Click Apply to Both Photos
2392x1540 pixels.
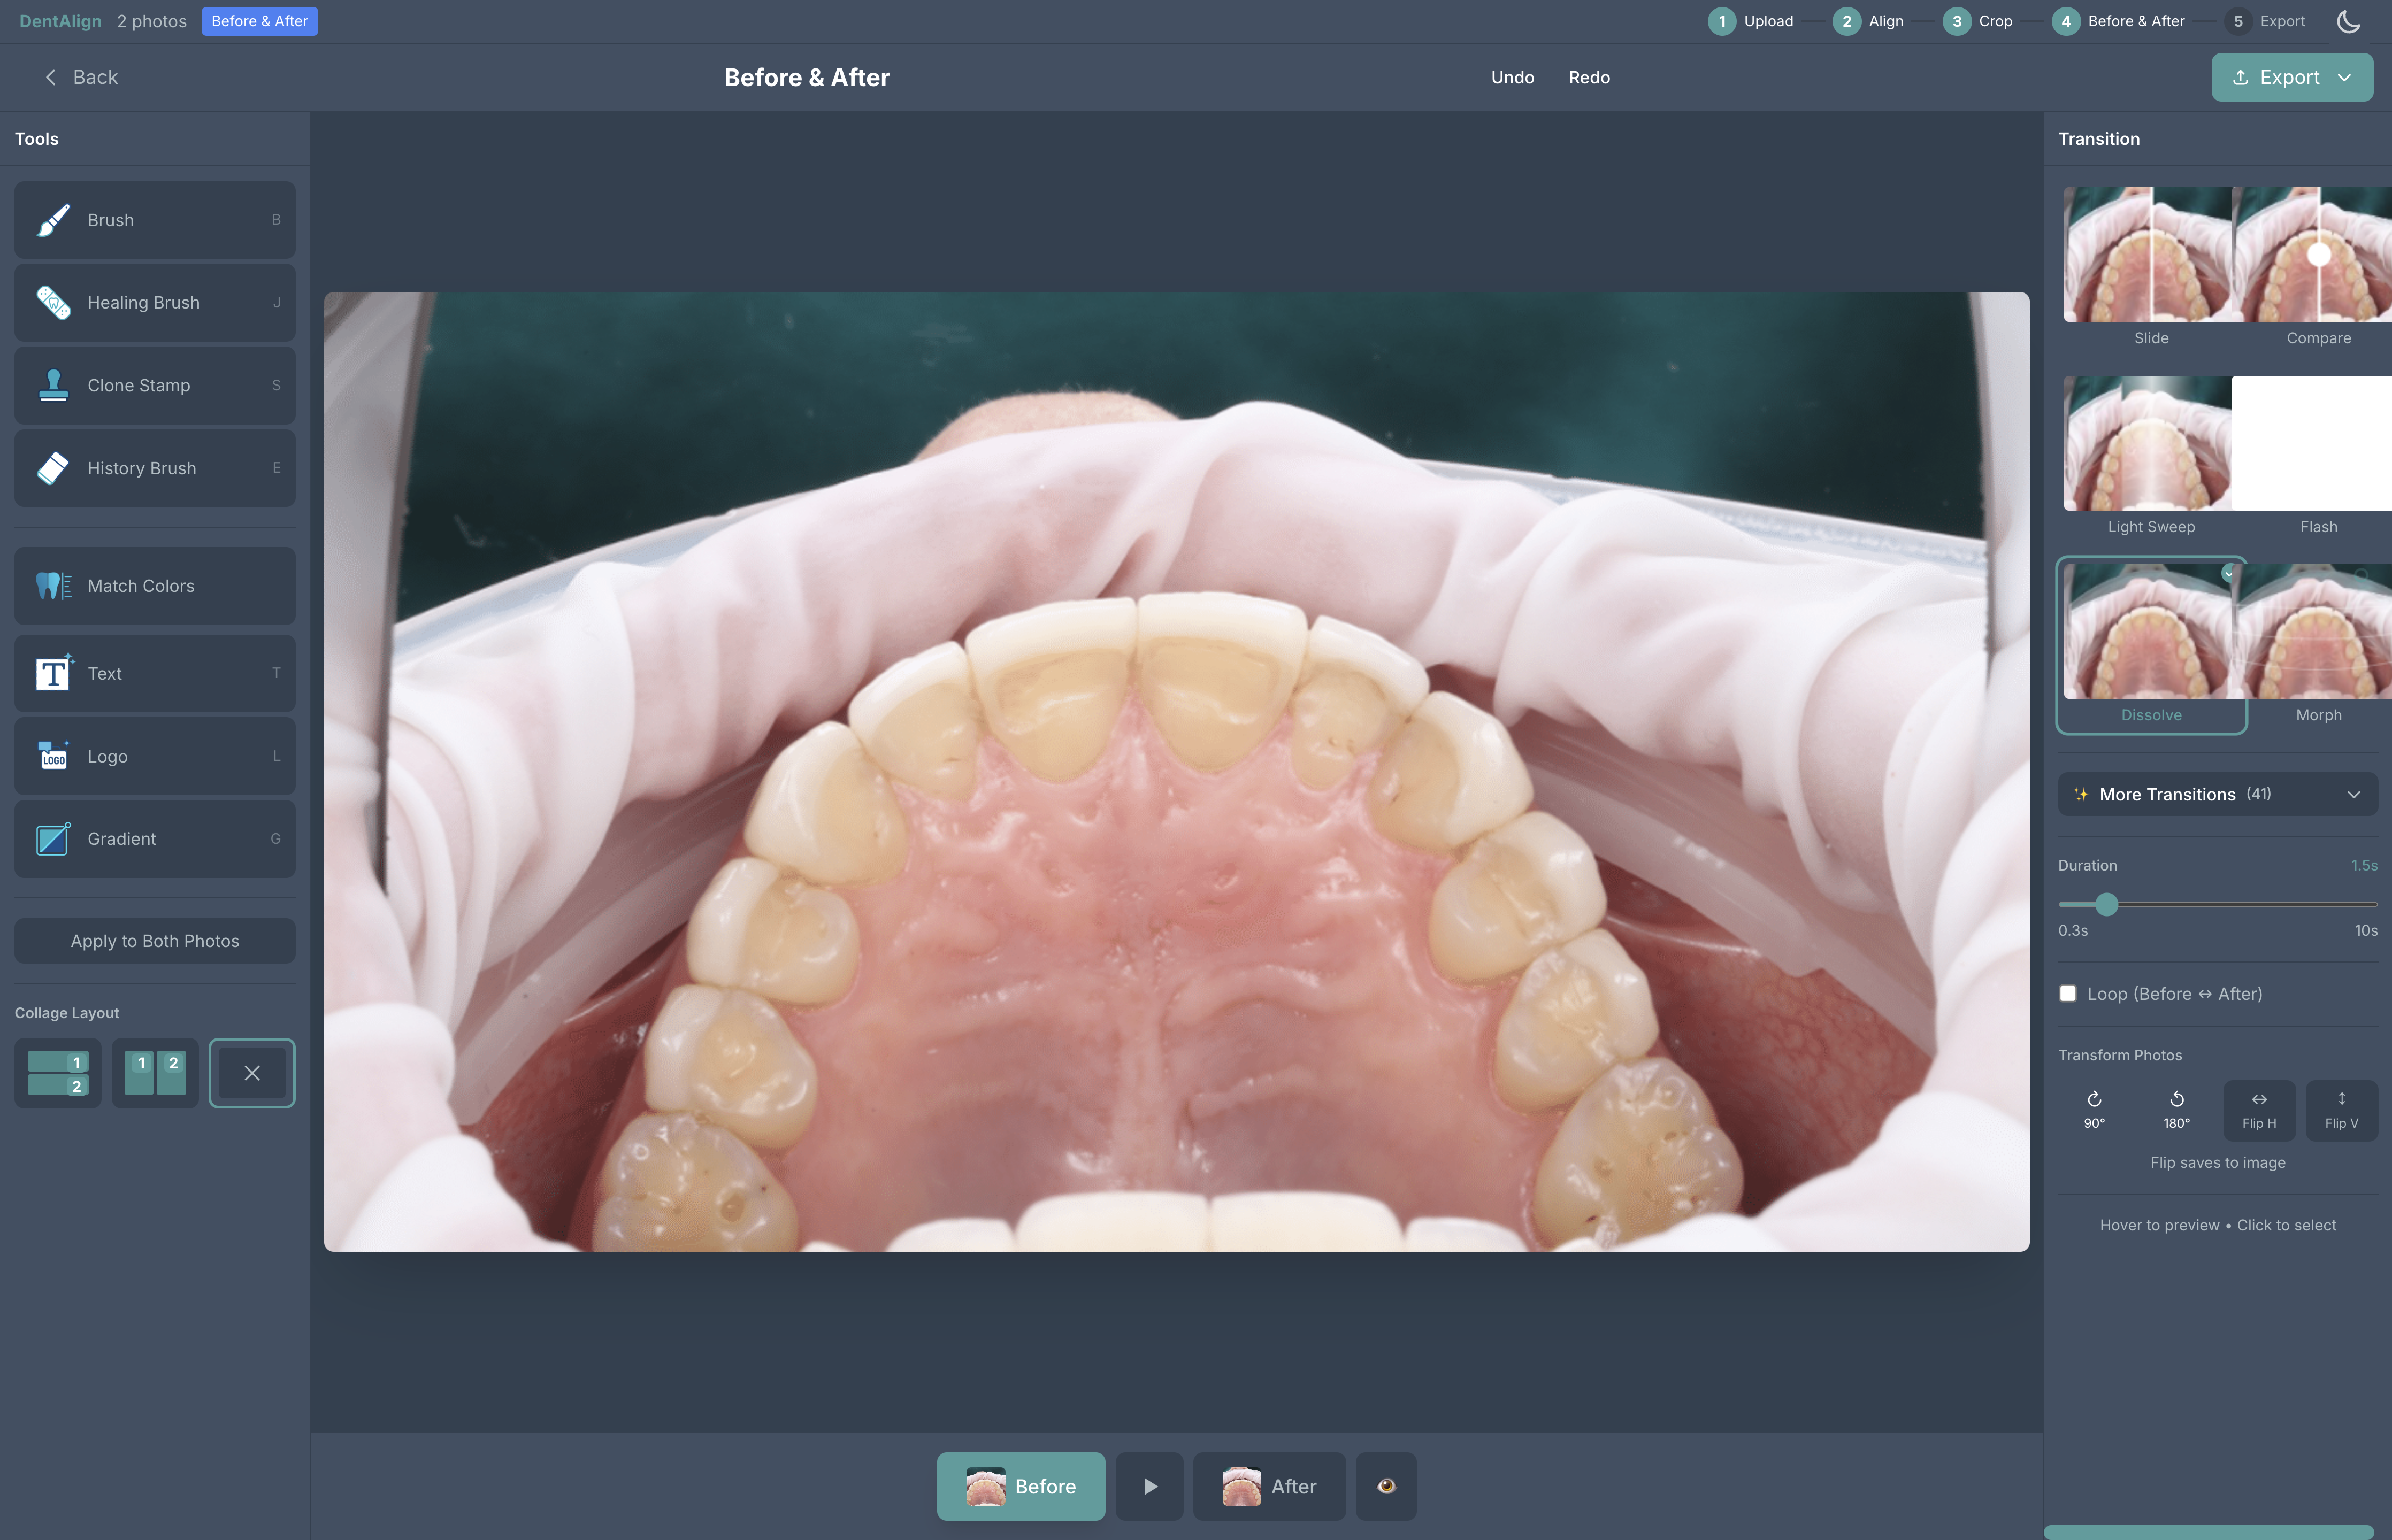[x=154, y=941]
